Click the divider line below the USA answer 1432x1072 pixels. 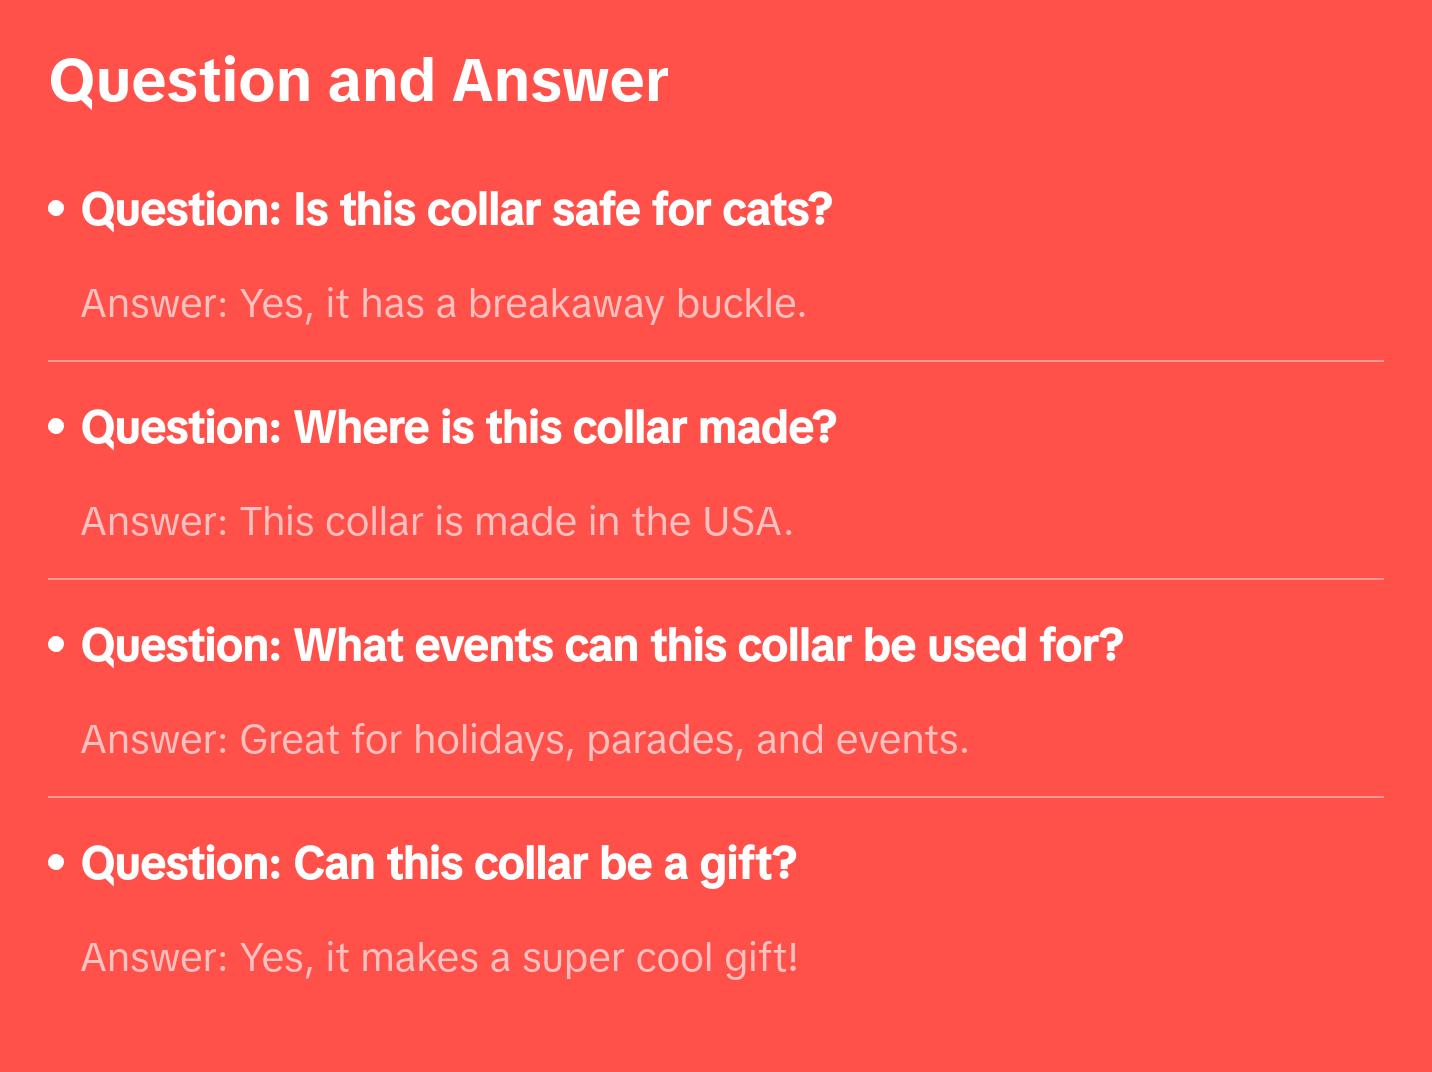click(x=716, y=579)
